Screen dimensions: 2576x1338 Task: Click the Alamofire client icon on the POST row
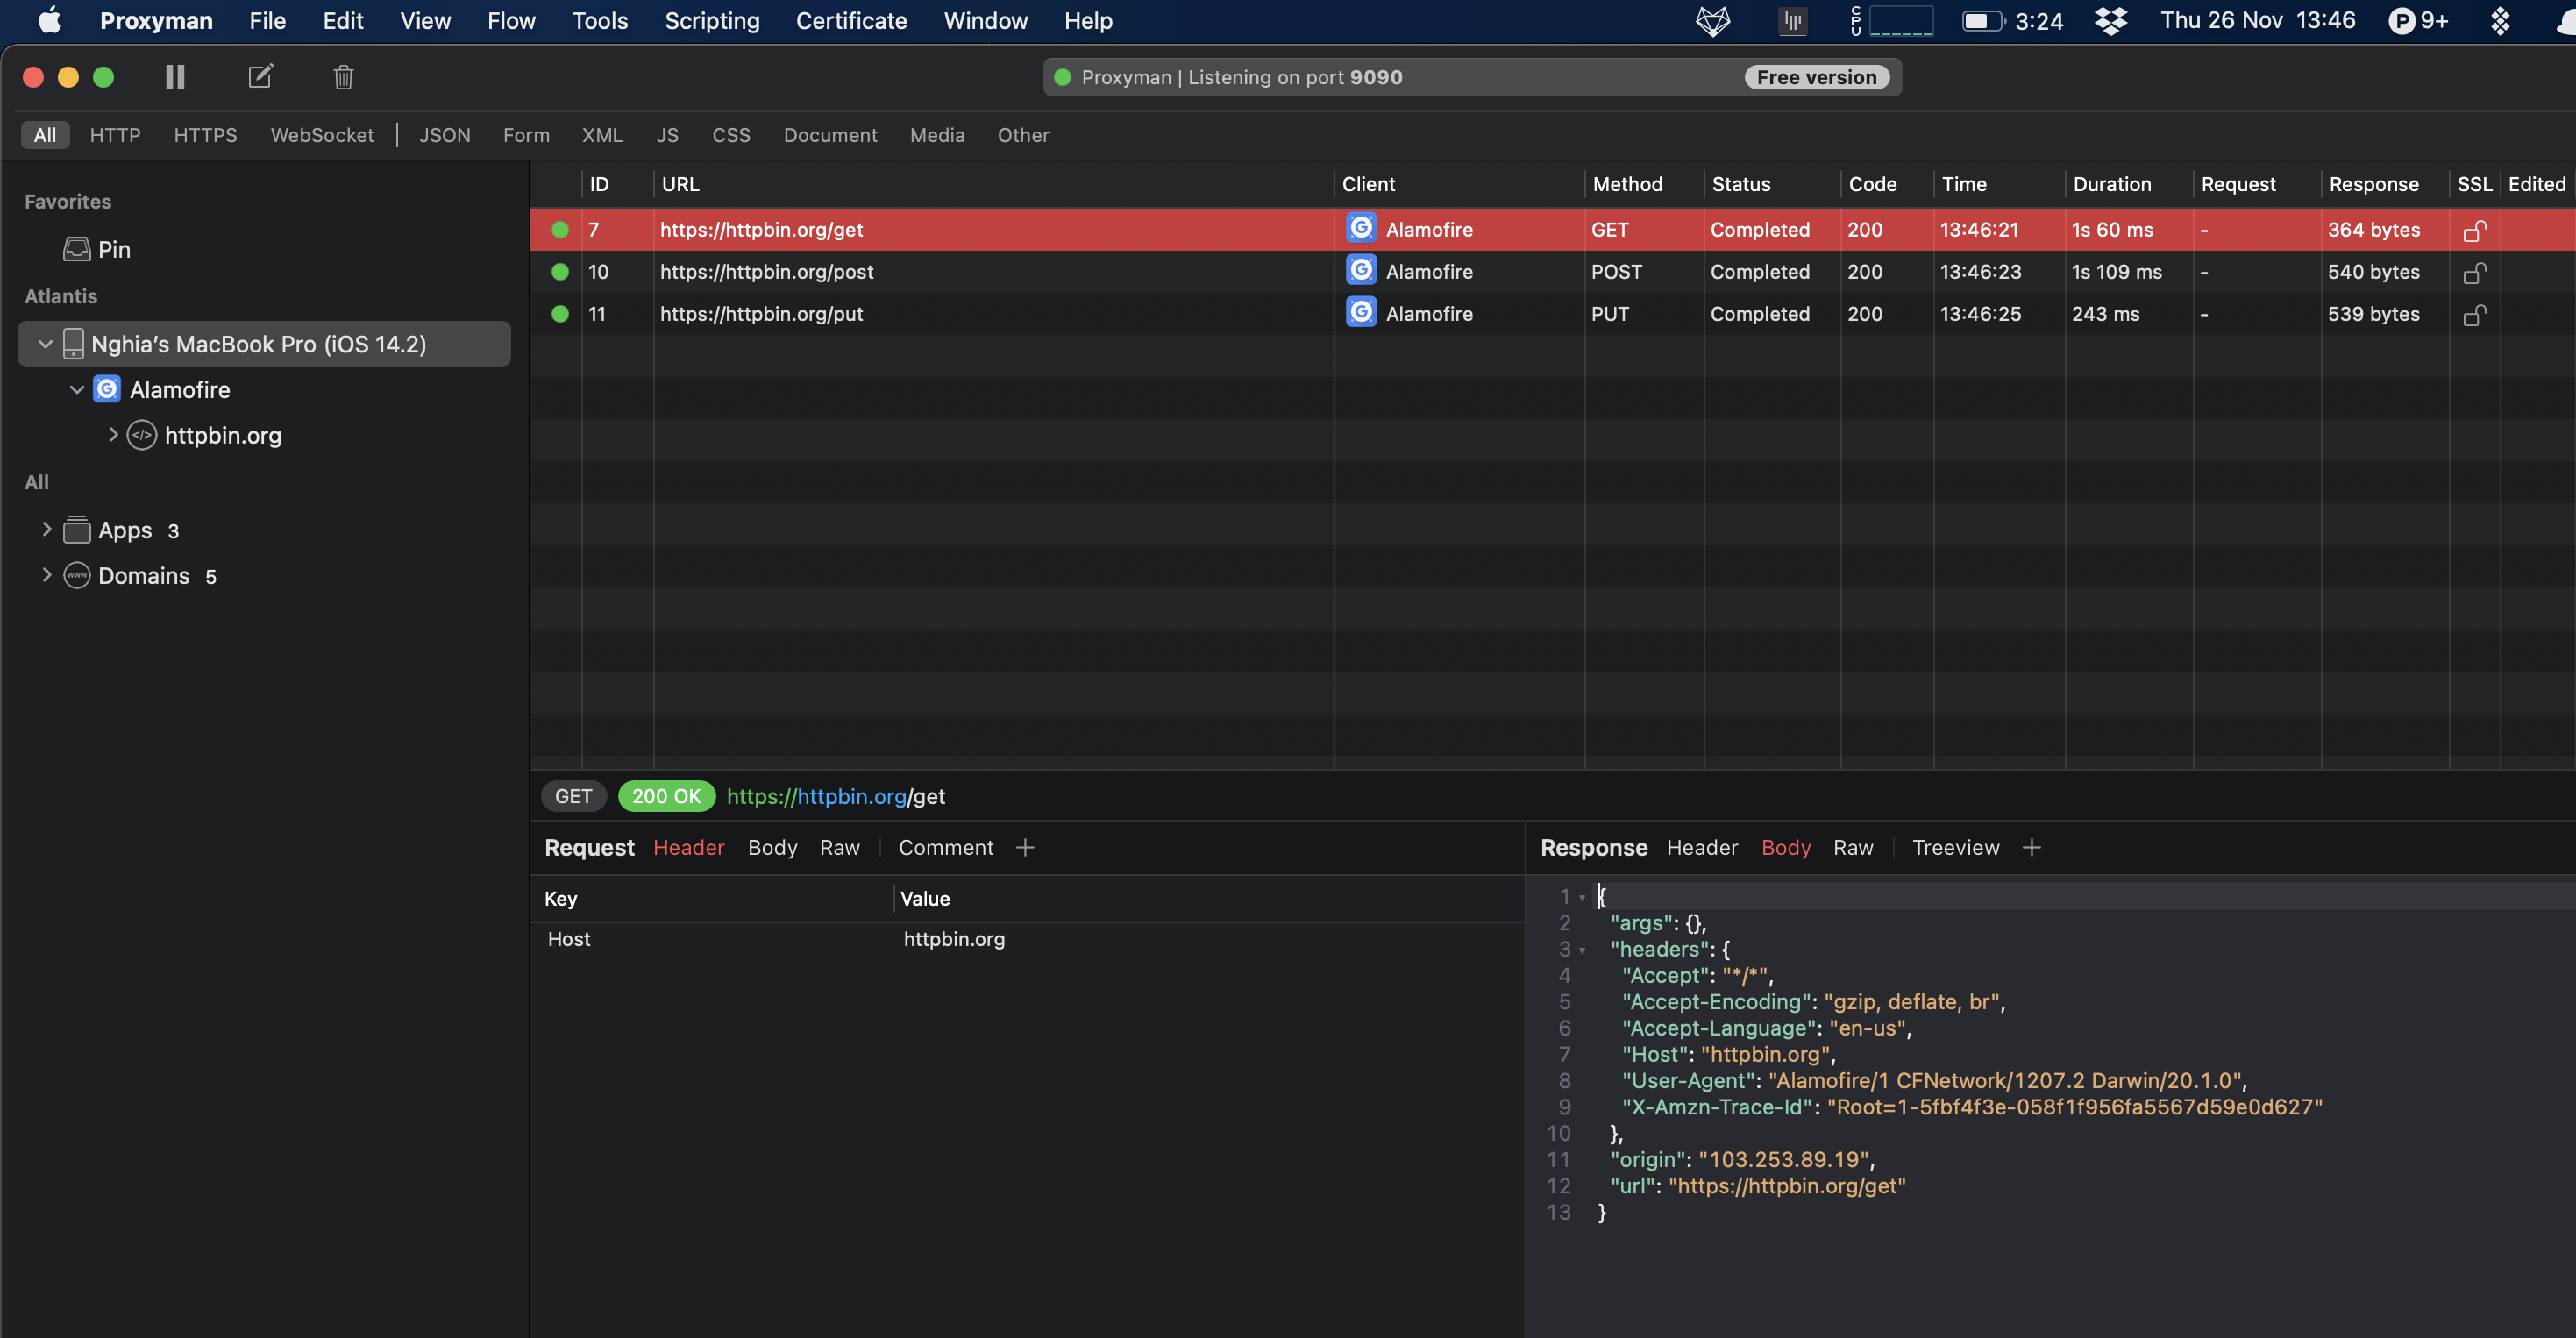1361,270
